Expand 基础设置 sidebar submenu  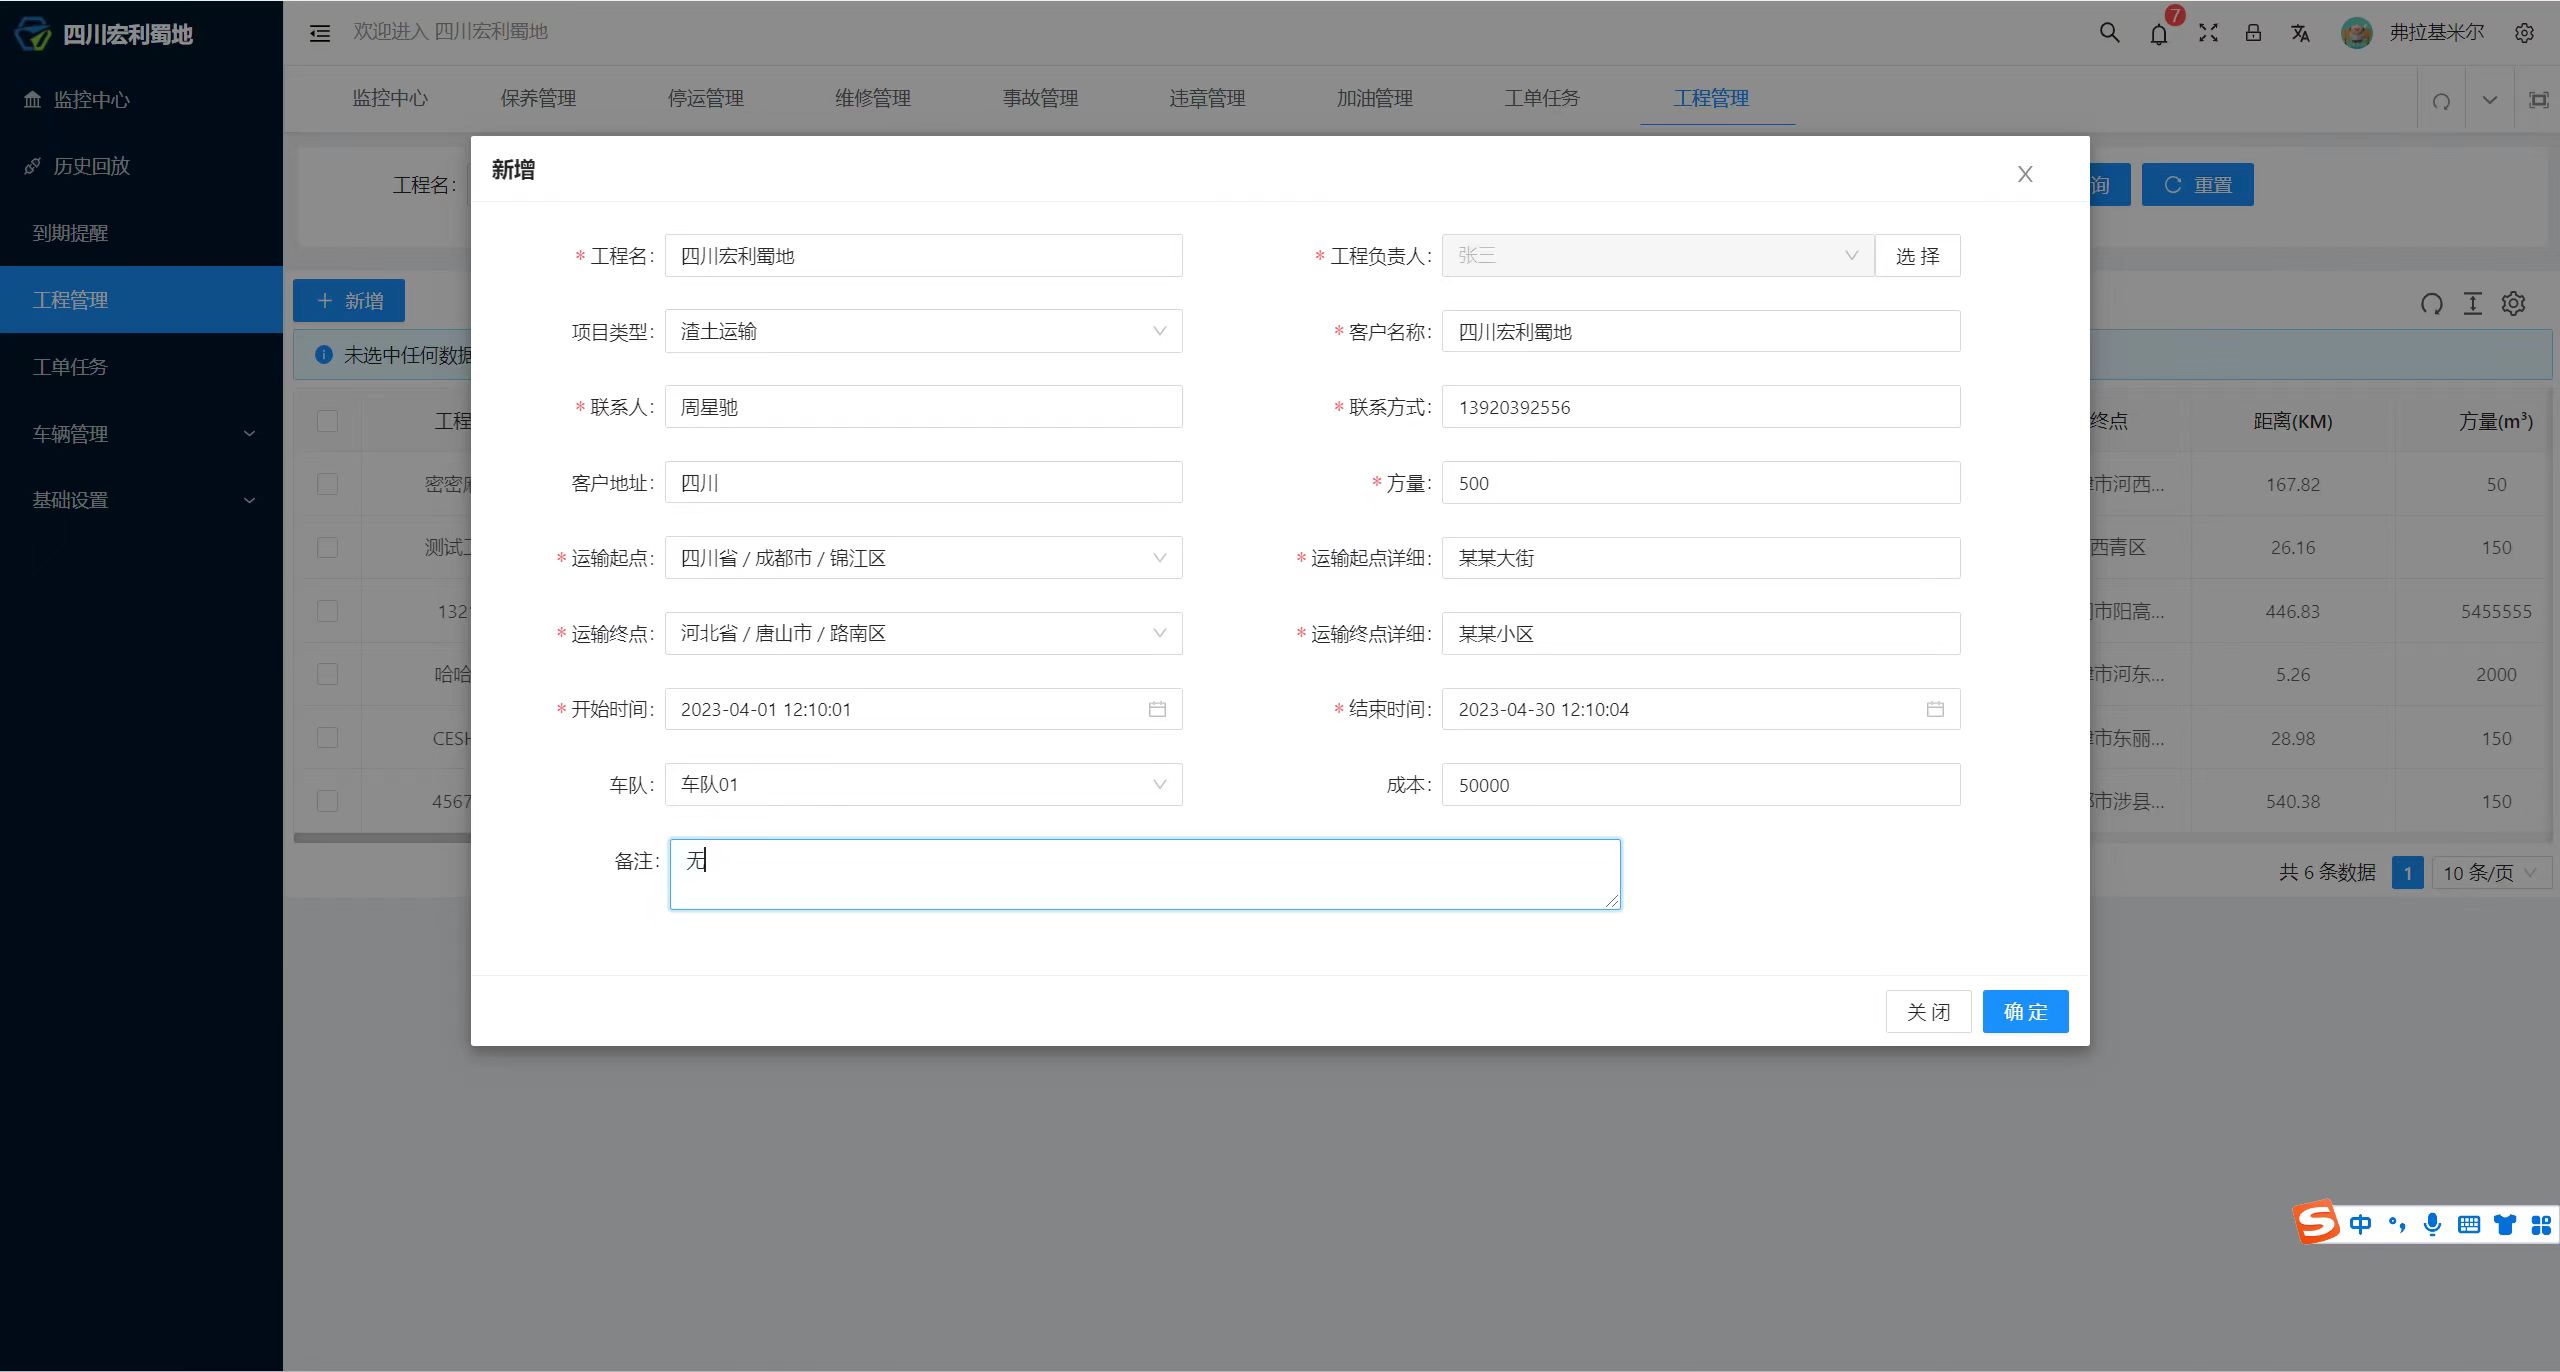click(x=141, y=500)
